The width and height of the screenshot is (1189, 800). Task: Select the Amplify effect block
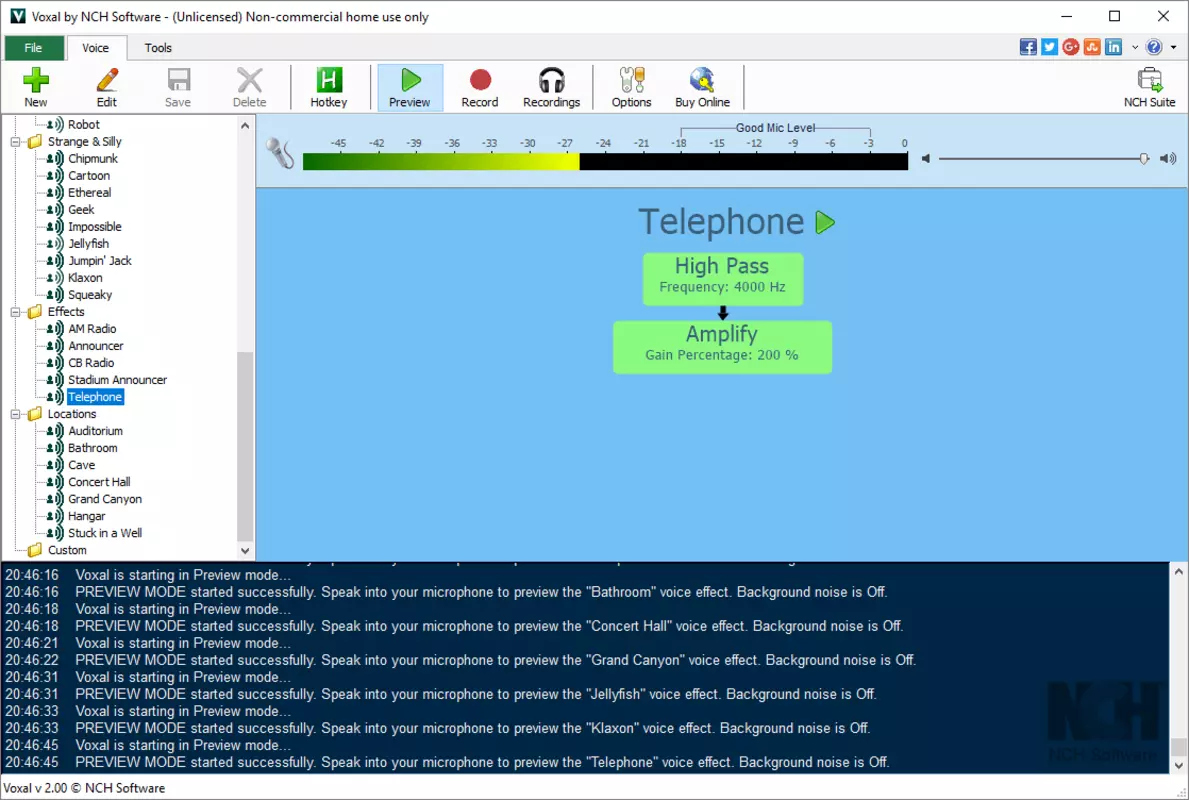[722, 347]
